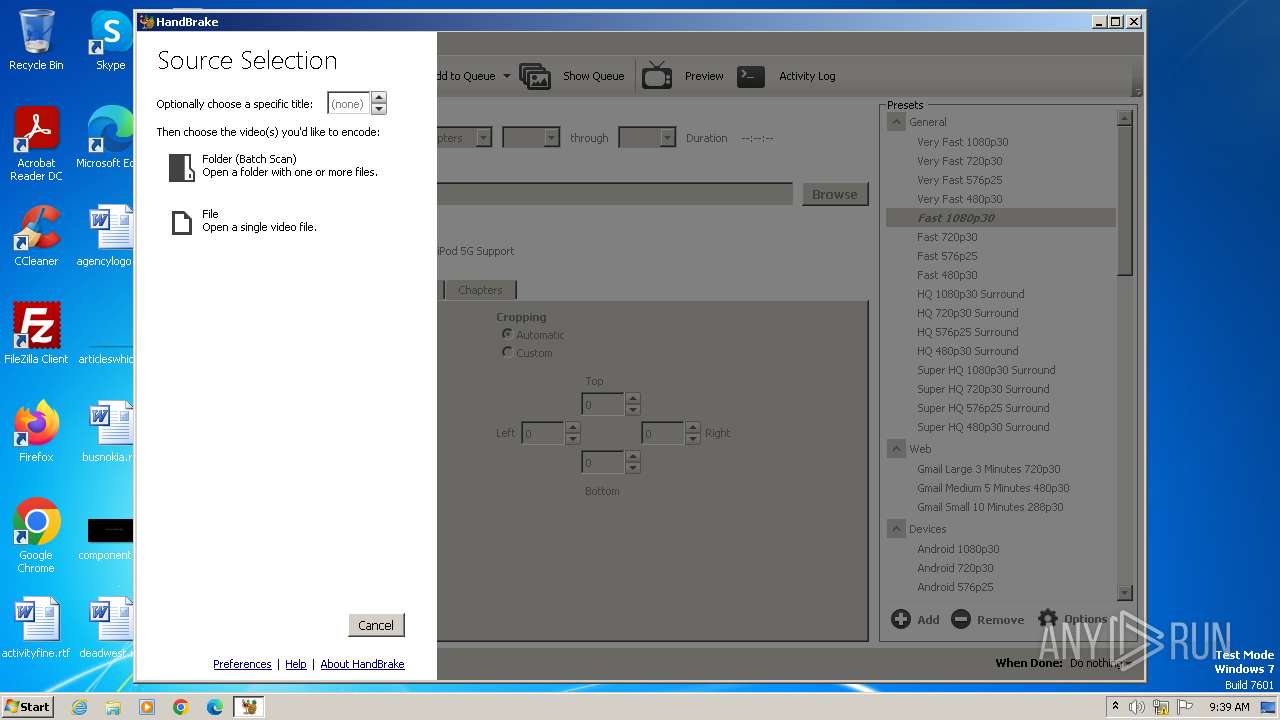Open Add to Queue dropdown arrow
Screen dimensions: 1280x720
[507, 76]
